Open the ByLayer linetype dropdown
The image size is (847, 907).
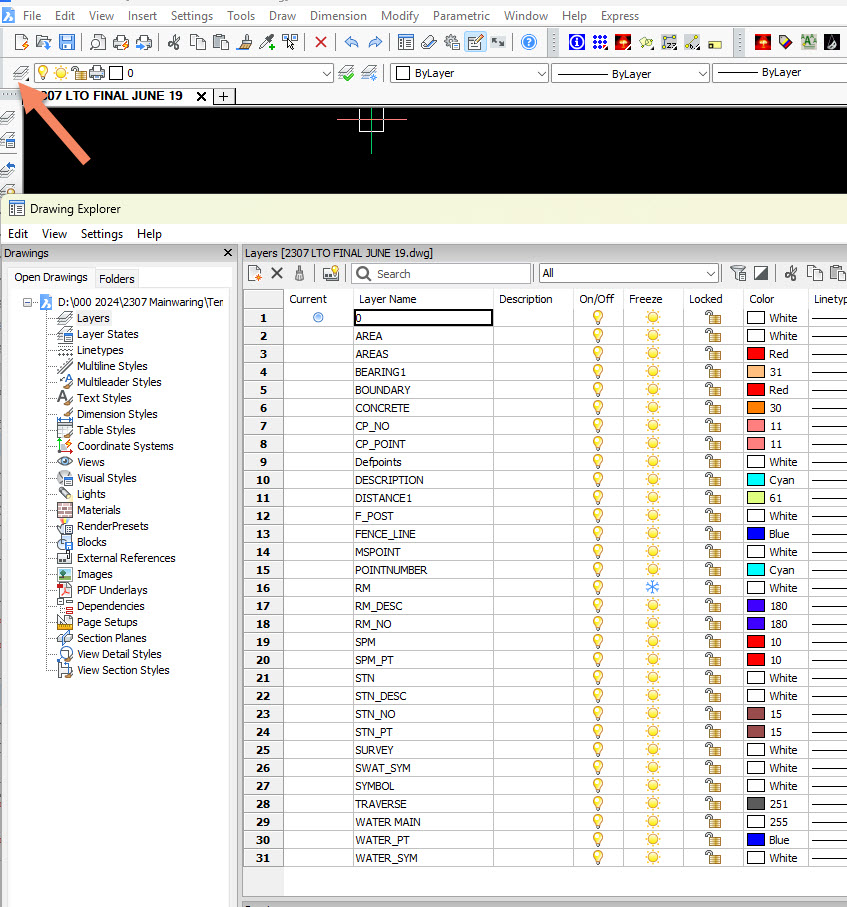click(631, 73)
